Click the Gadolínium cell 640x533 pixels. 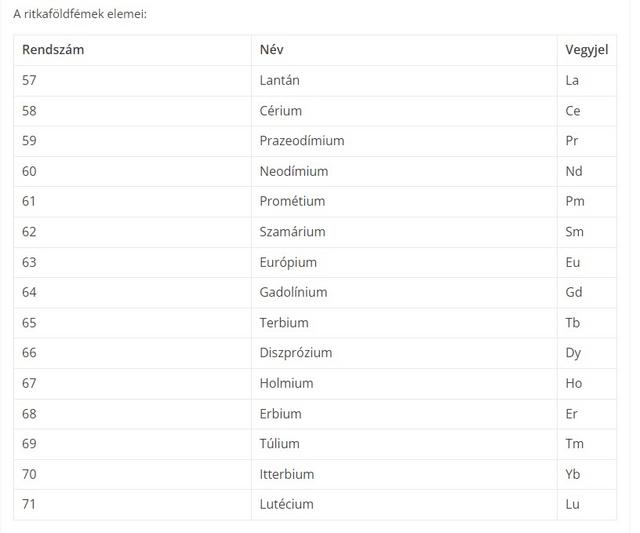[293, 292]
